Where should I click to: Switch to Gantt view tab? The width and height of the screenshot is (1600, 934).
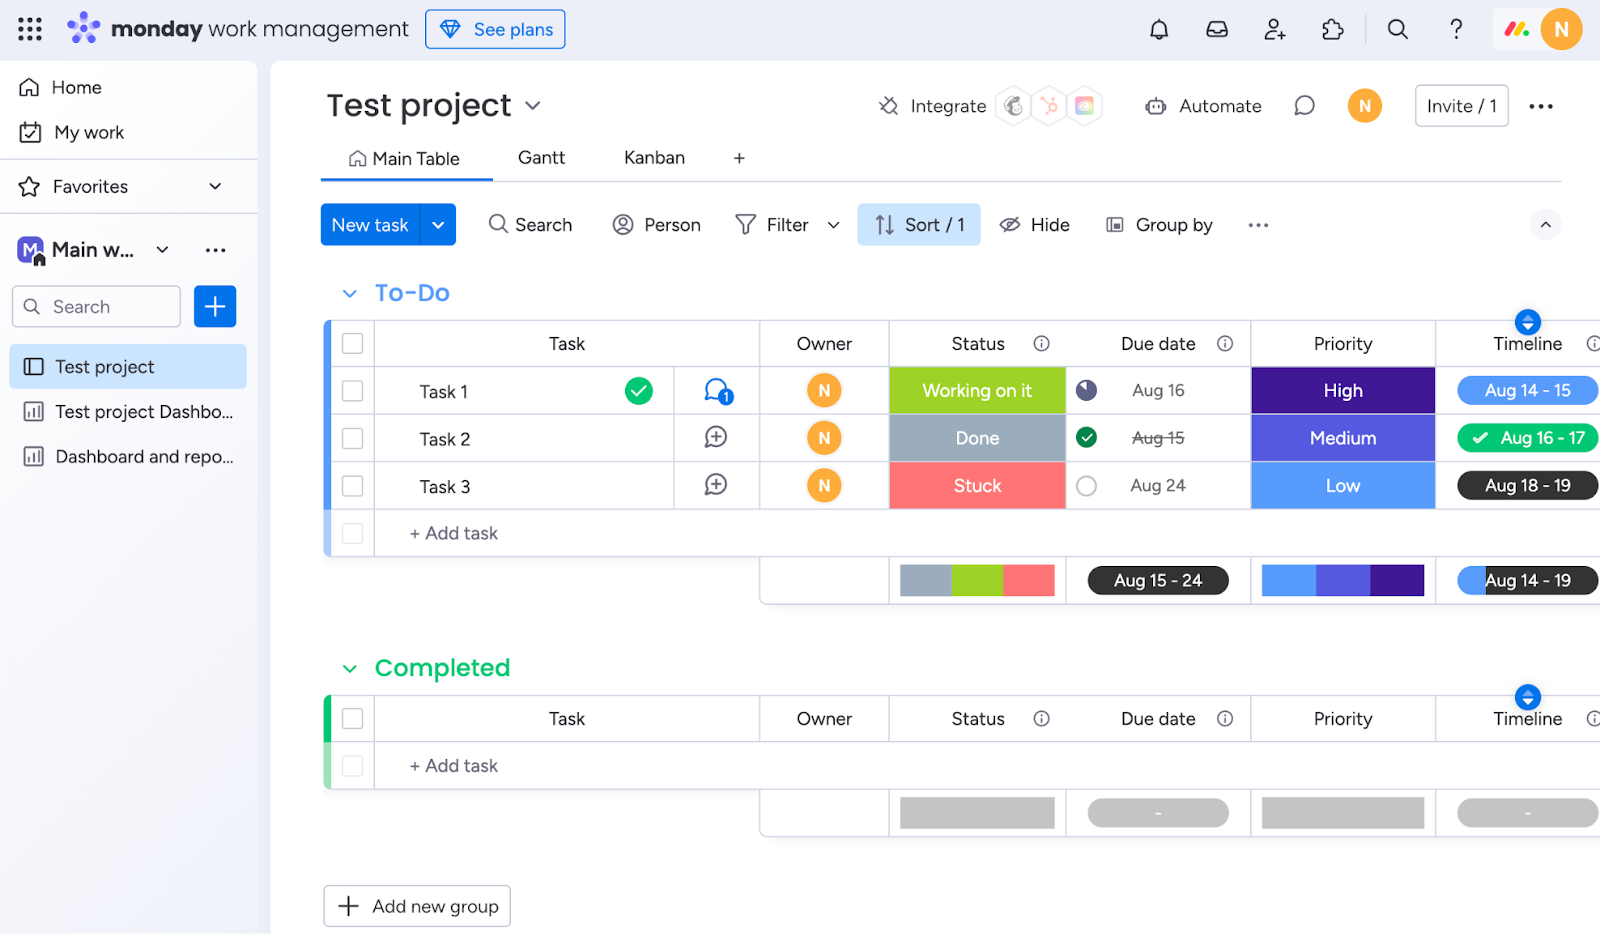541,157
